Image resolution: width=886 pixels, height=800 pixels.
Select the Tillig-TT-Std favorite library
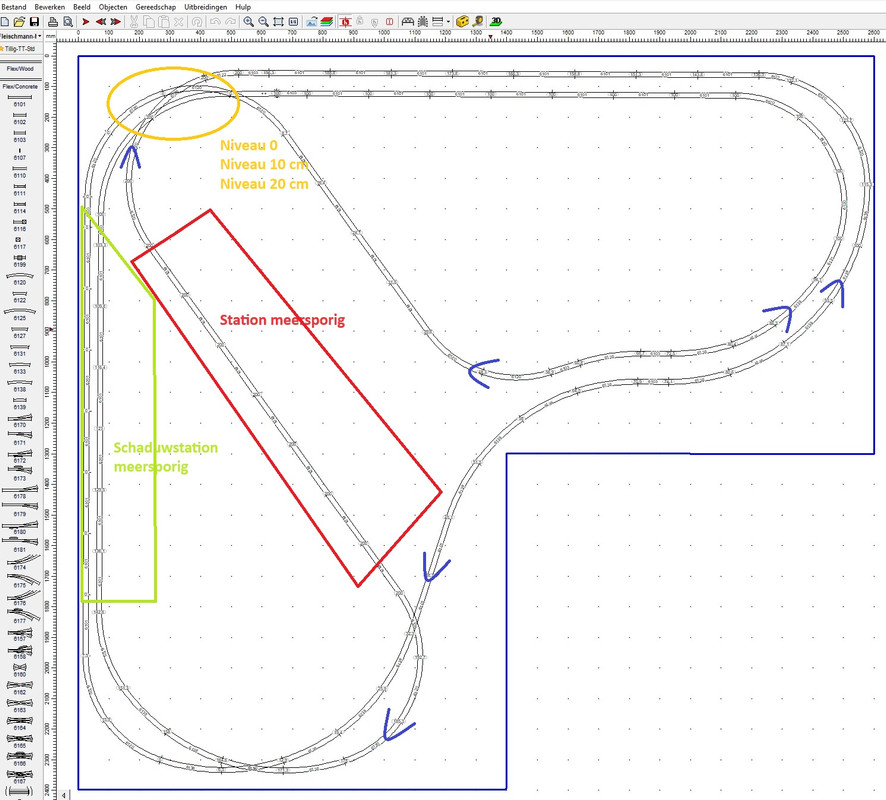coord(19,49)
